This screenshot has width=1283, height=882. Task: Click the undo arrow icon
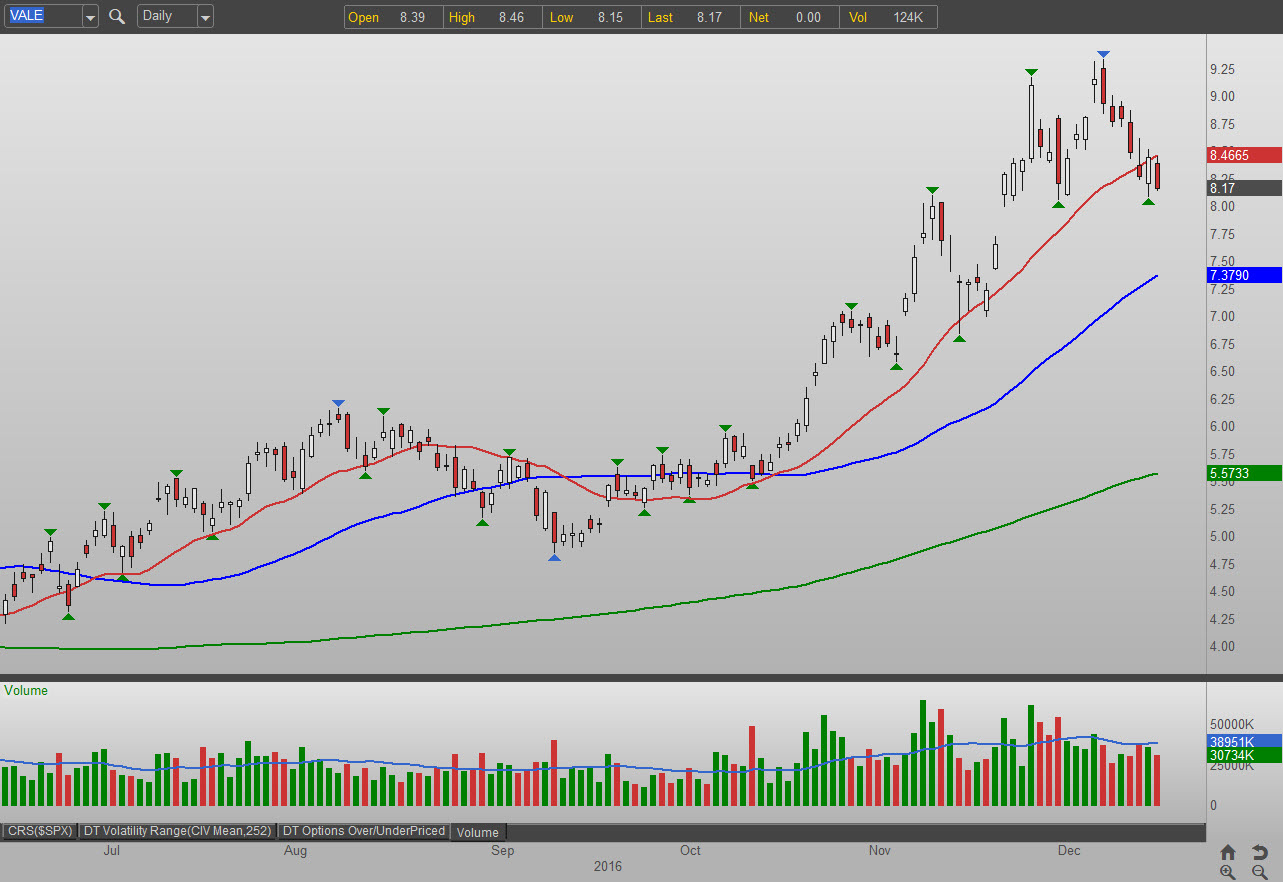point(1259,852)
